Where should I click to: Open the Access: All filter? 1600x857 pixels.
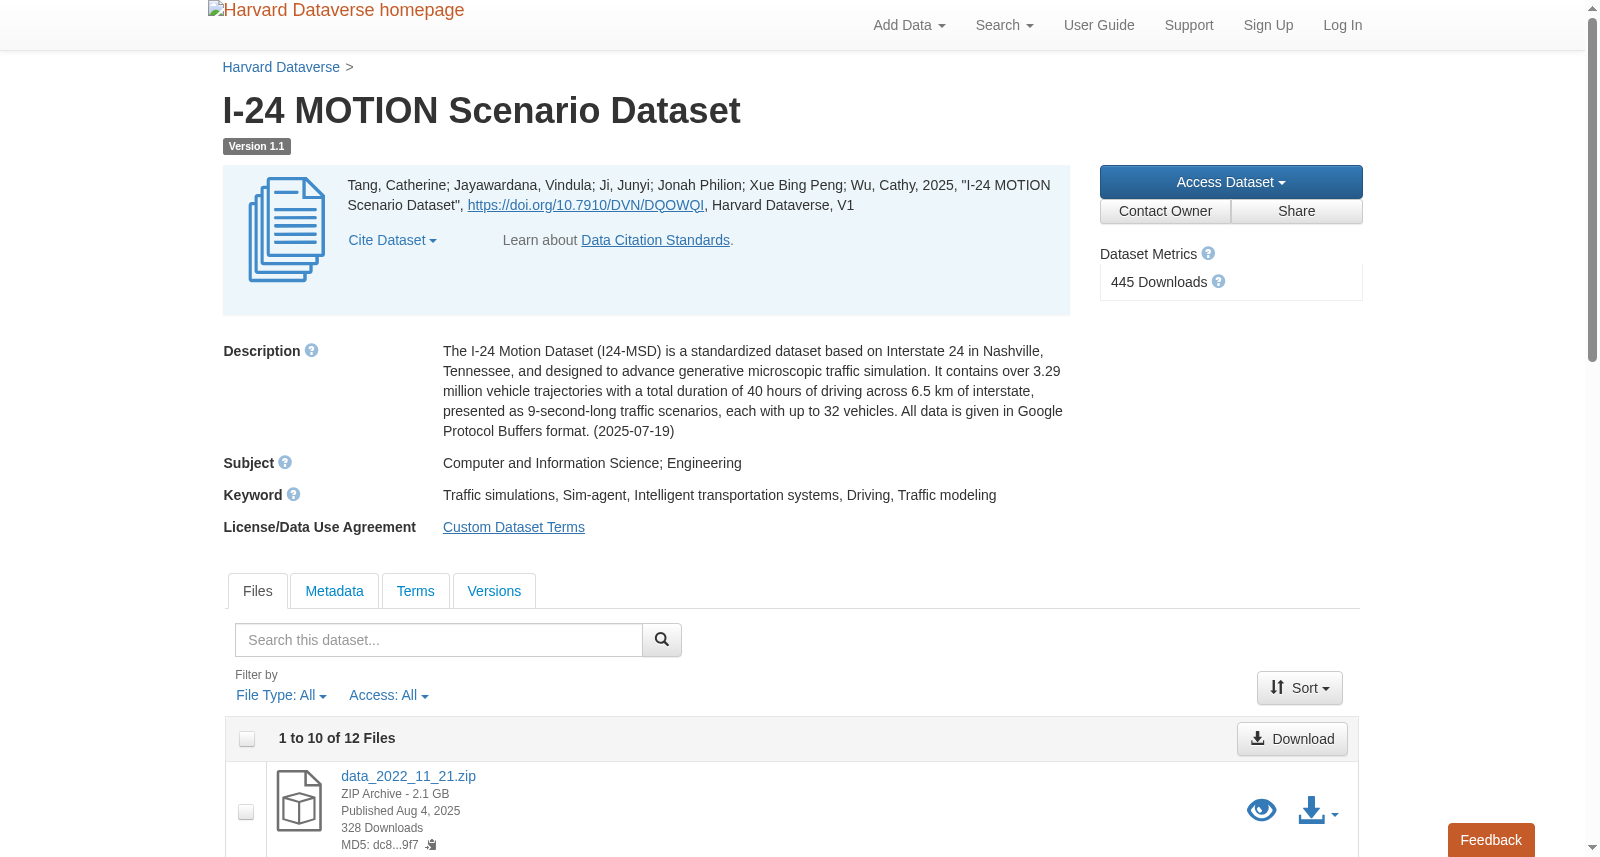point(389,695)
